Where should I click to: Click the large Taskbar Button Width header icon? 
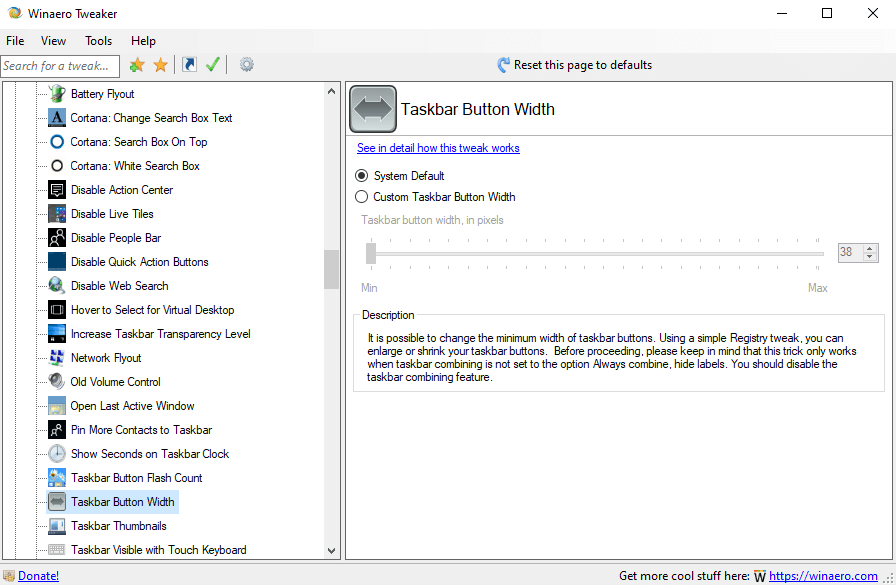pyautogui.click(x=373, y=109)
